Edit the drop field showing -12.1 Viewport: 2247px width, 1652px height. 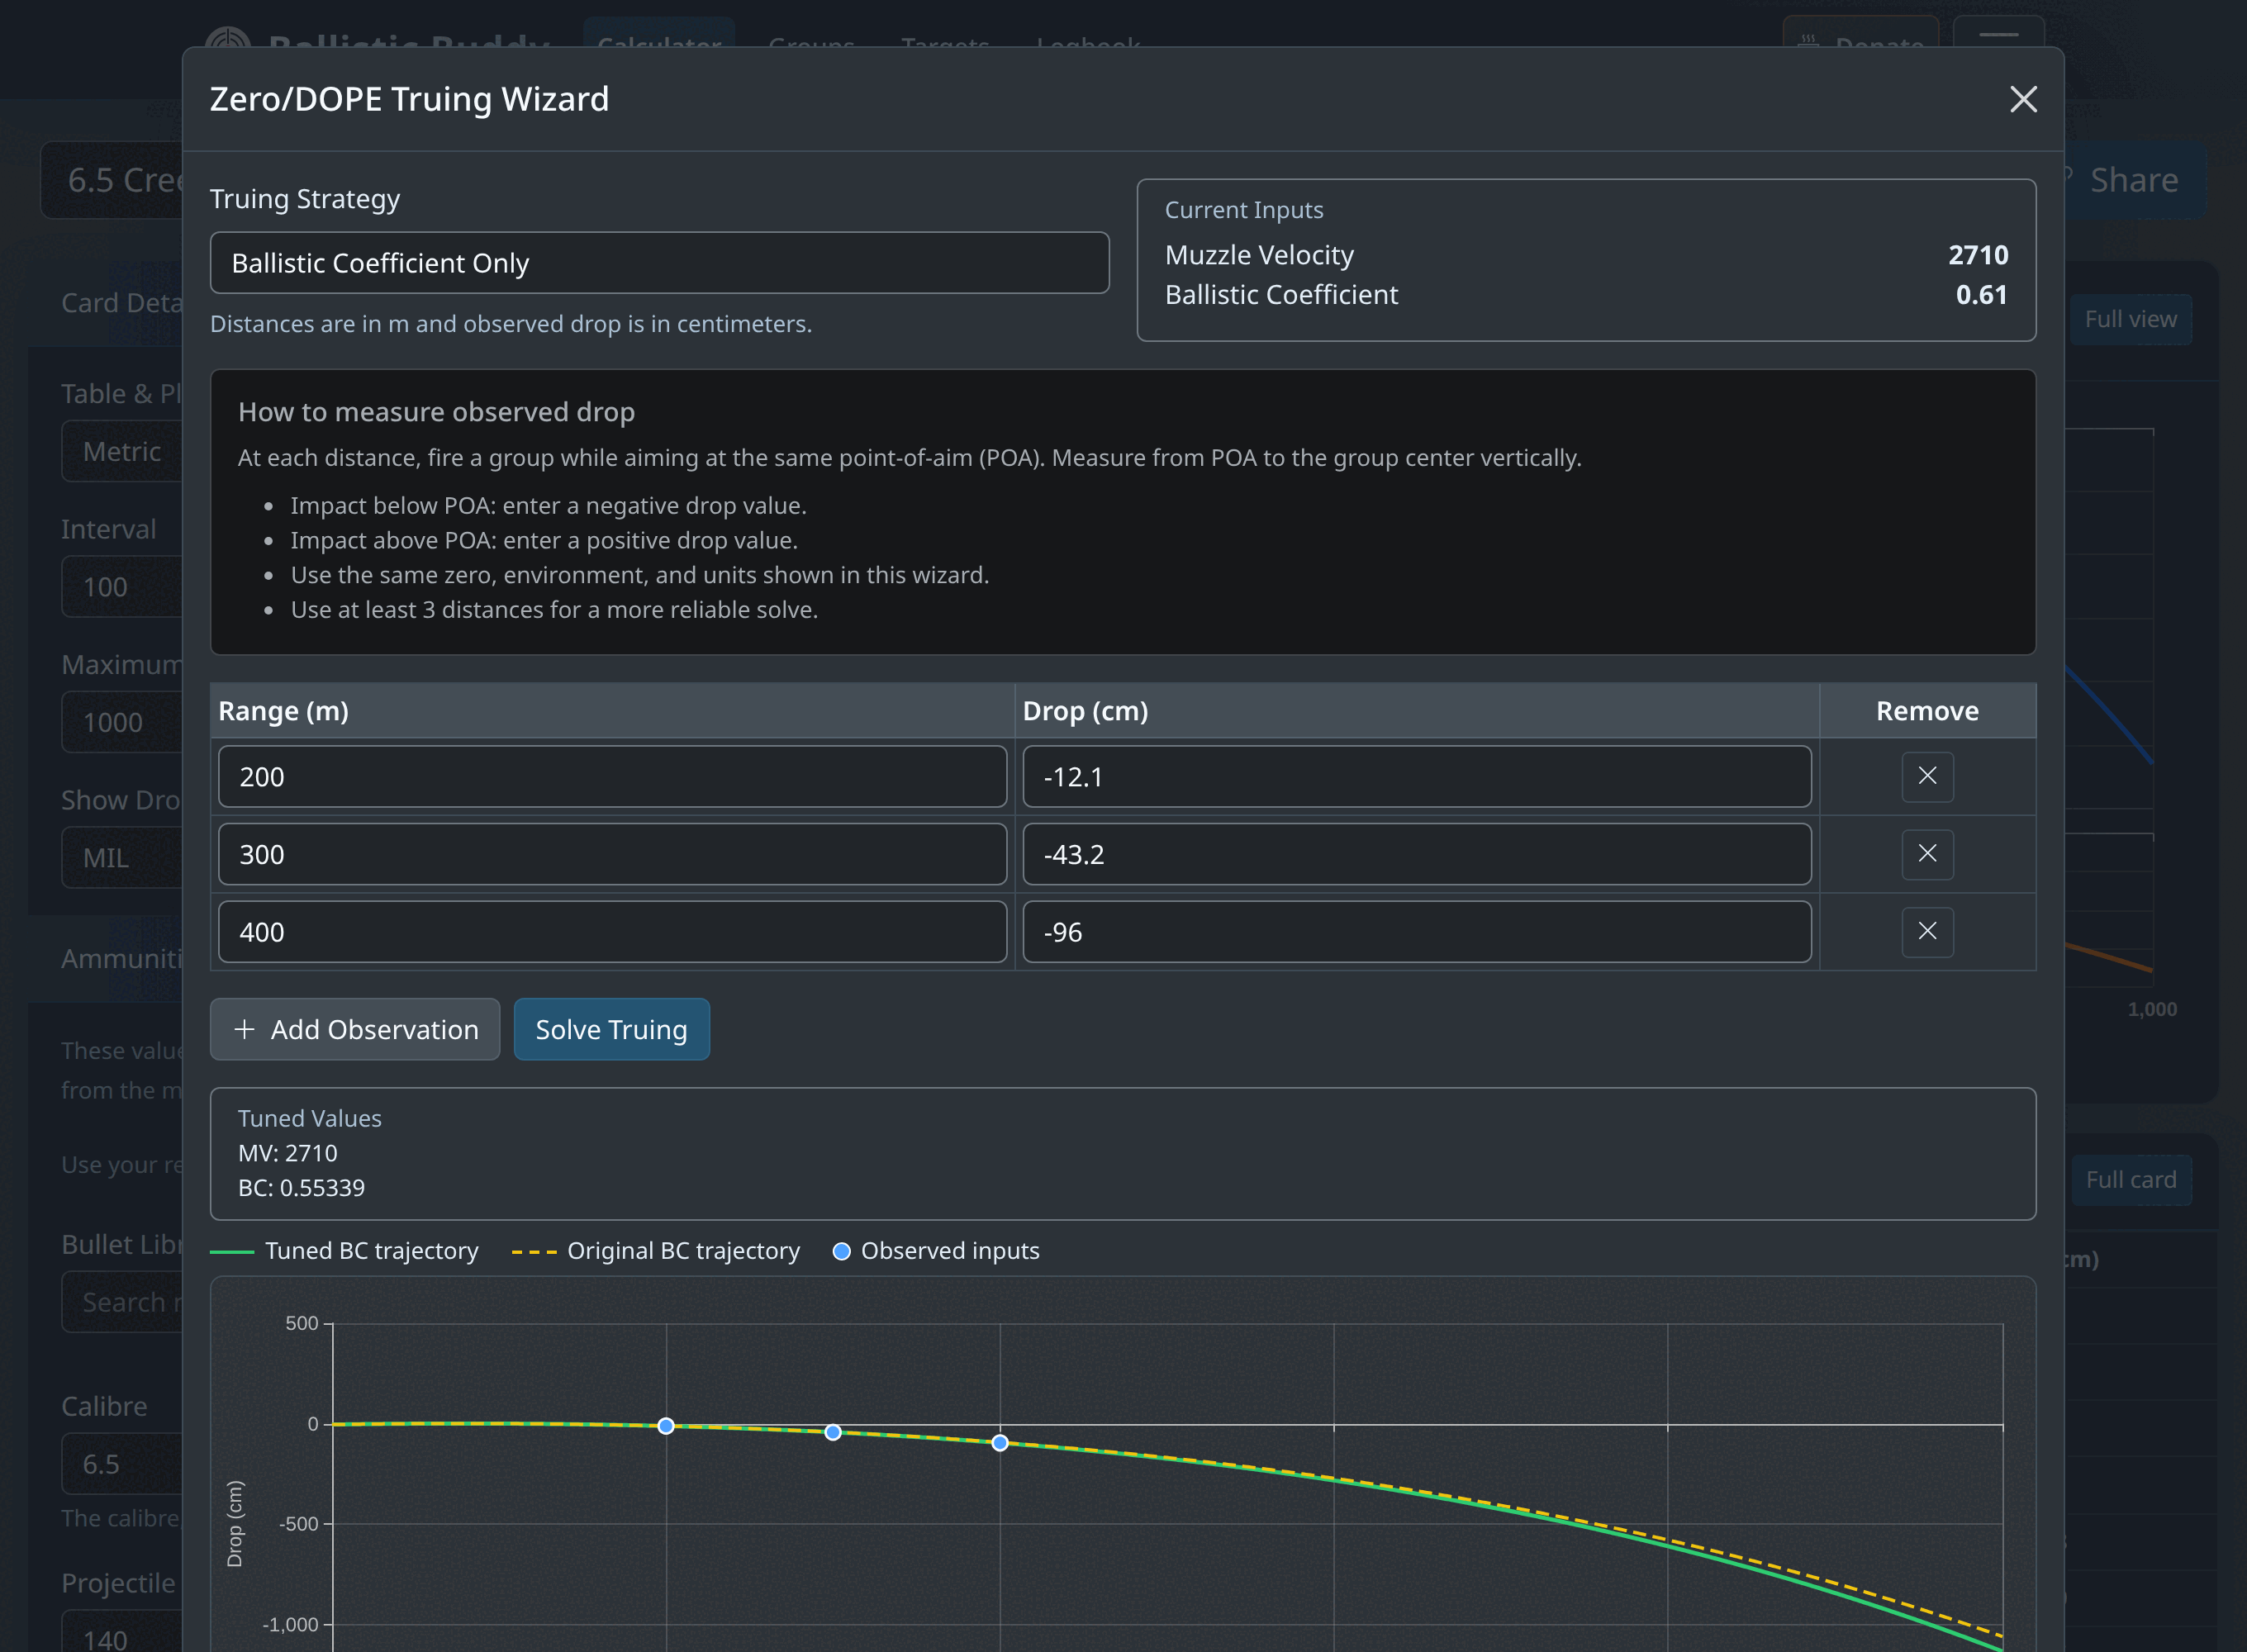click(1416, 777)
